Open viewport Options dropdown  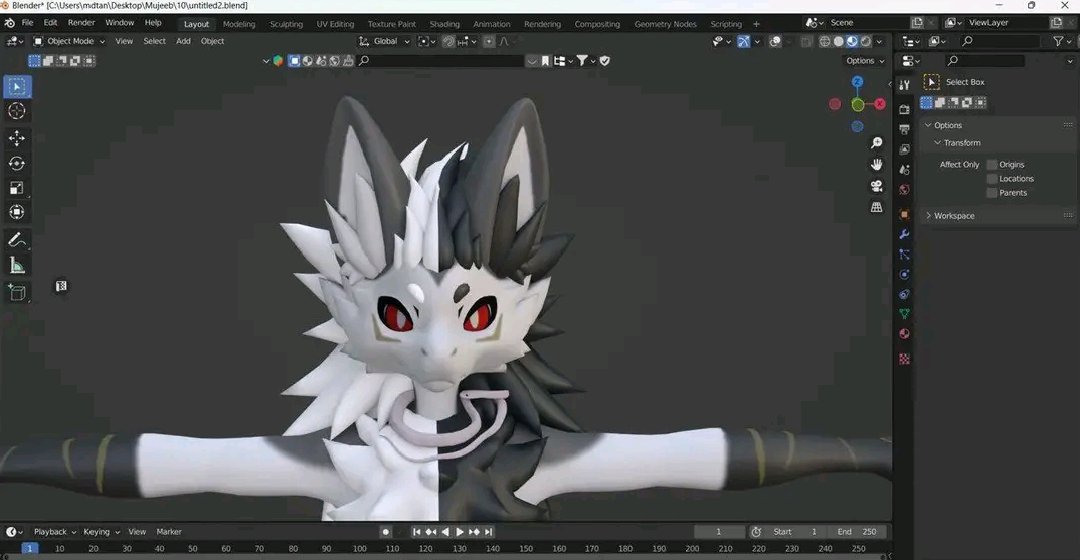[865, 61]
